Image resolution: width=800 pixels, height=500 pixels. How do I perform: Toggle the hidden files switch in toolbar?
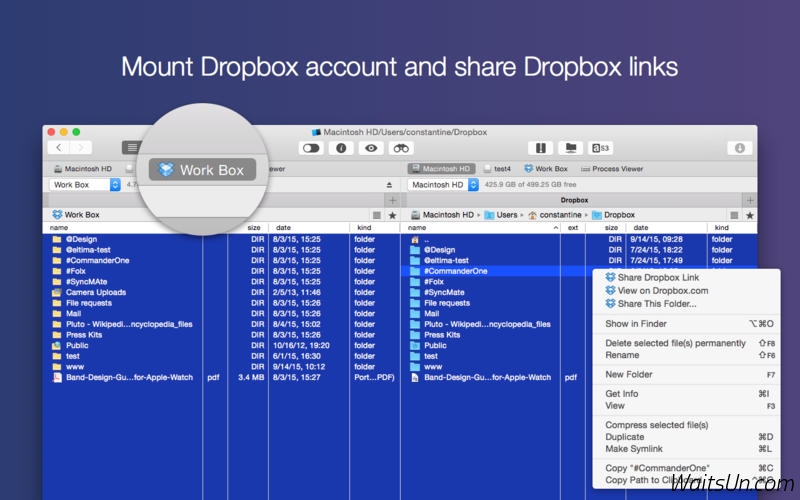(311, 148)
